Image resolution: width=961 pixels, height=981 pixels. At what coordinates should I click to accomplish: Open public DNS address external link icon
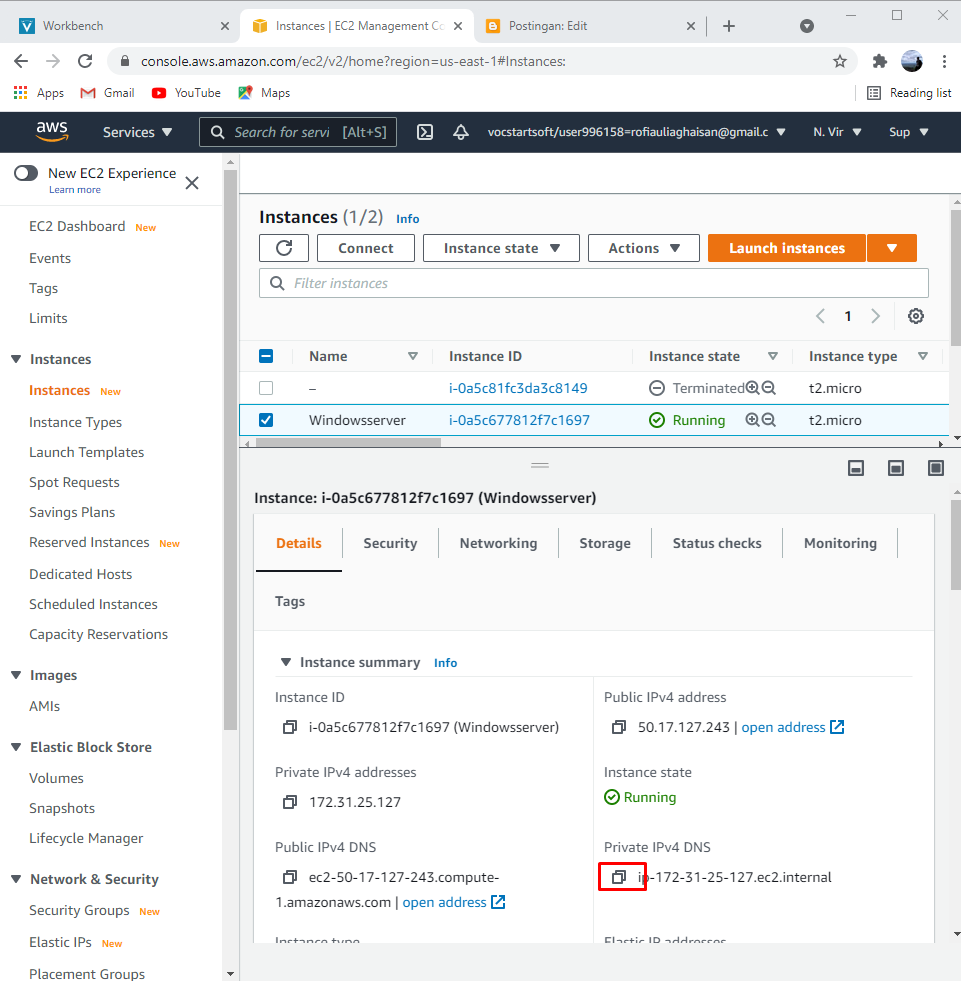498,902
